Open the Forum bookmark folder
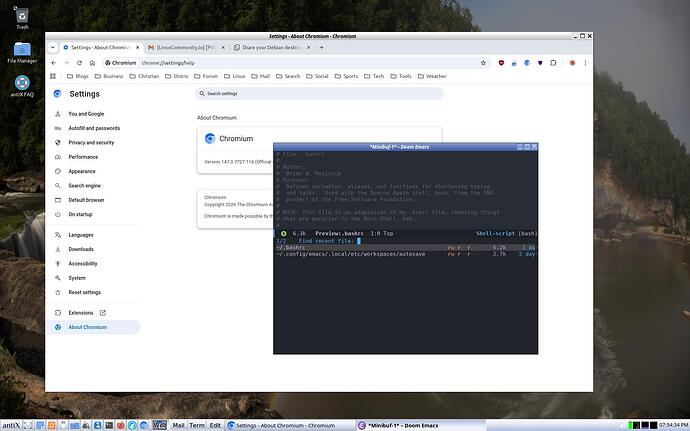Image resolution: width=690 pixels, height=431 pixels. pos(206,76)
